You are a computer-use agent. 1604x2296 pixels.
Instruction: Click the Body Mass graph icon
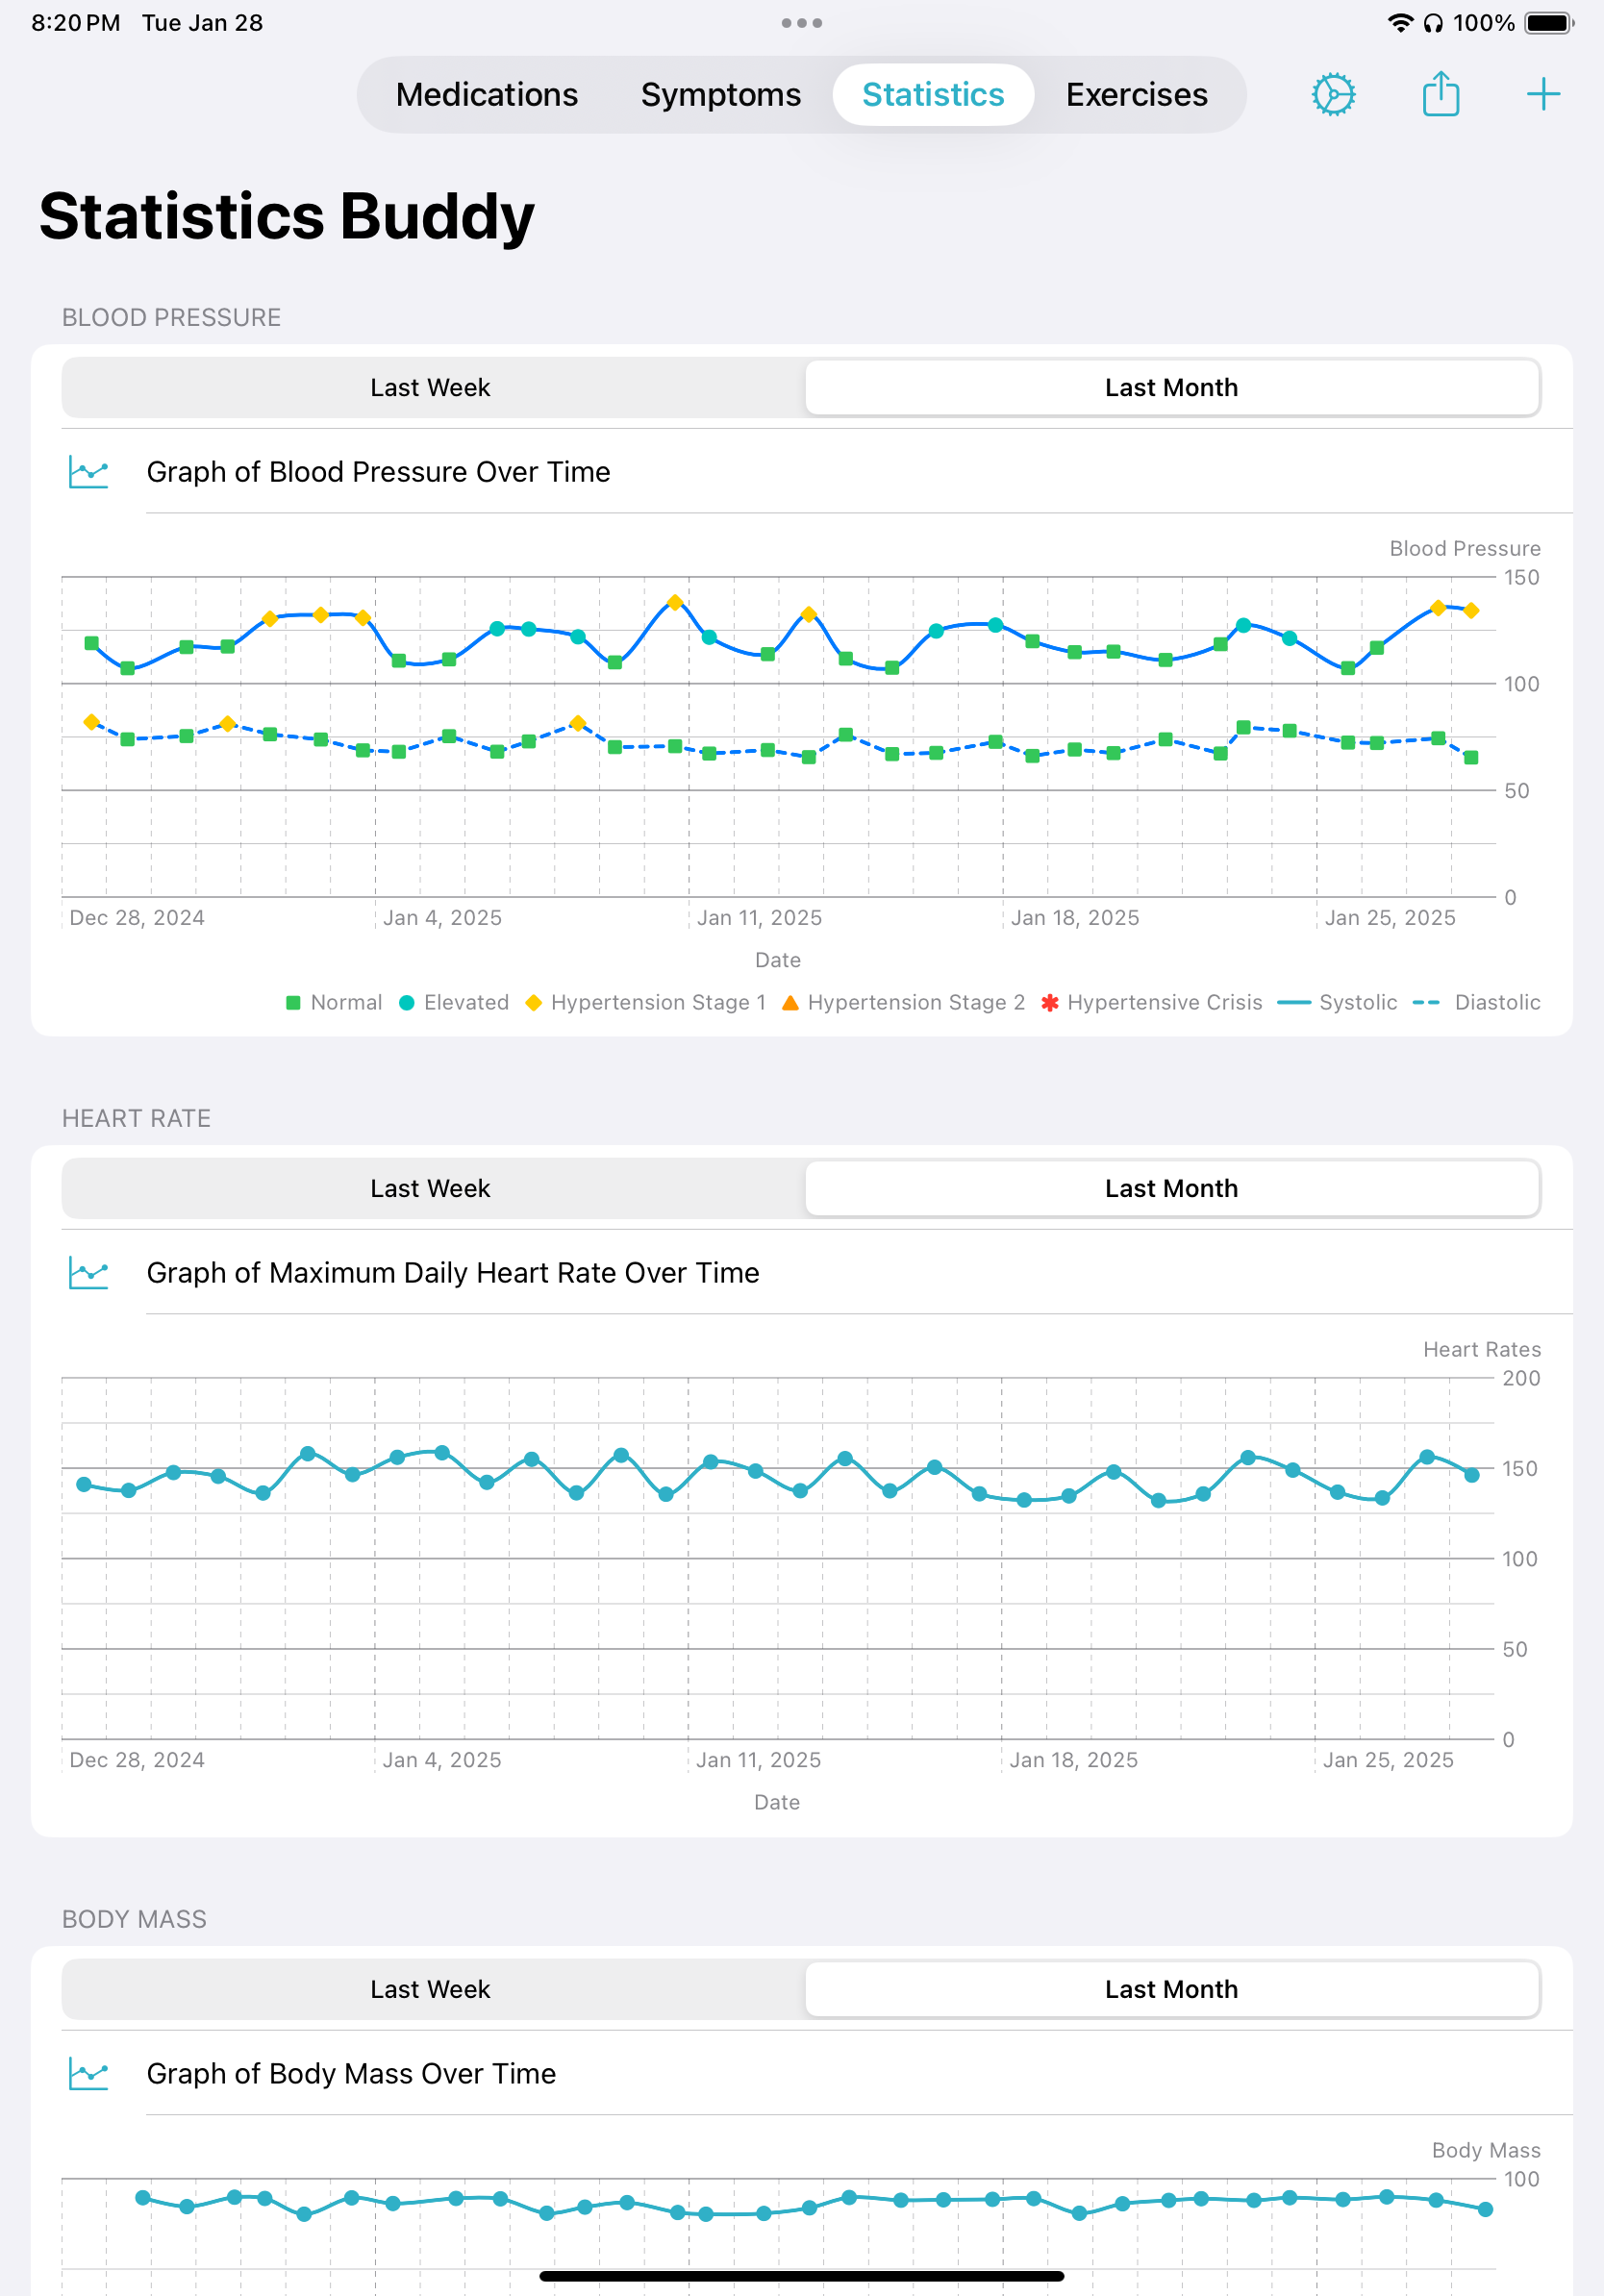[x=88, y=2073]
